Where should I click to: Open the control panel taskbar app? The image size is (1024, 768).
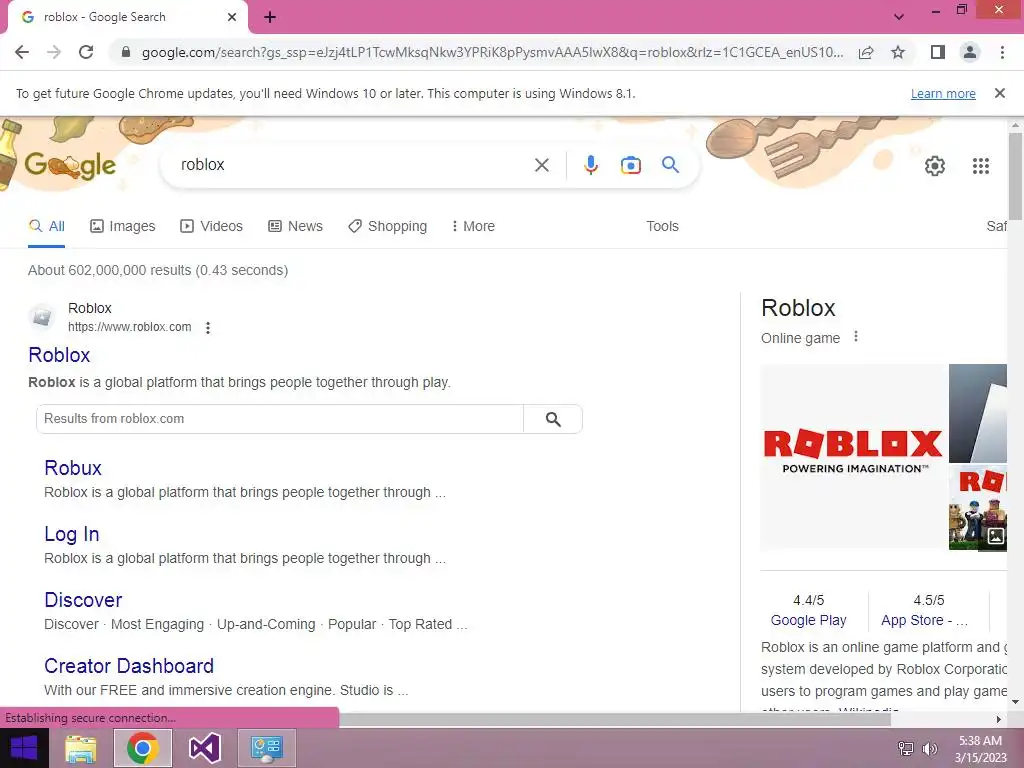(x=266, y=748)
